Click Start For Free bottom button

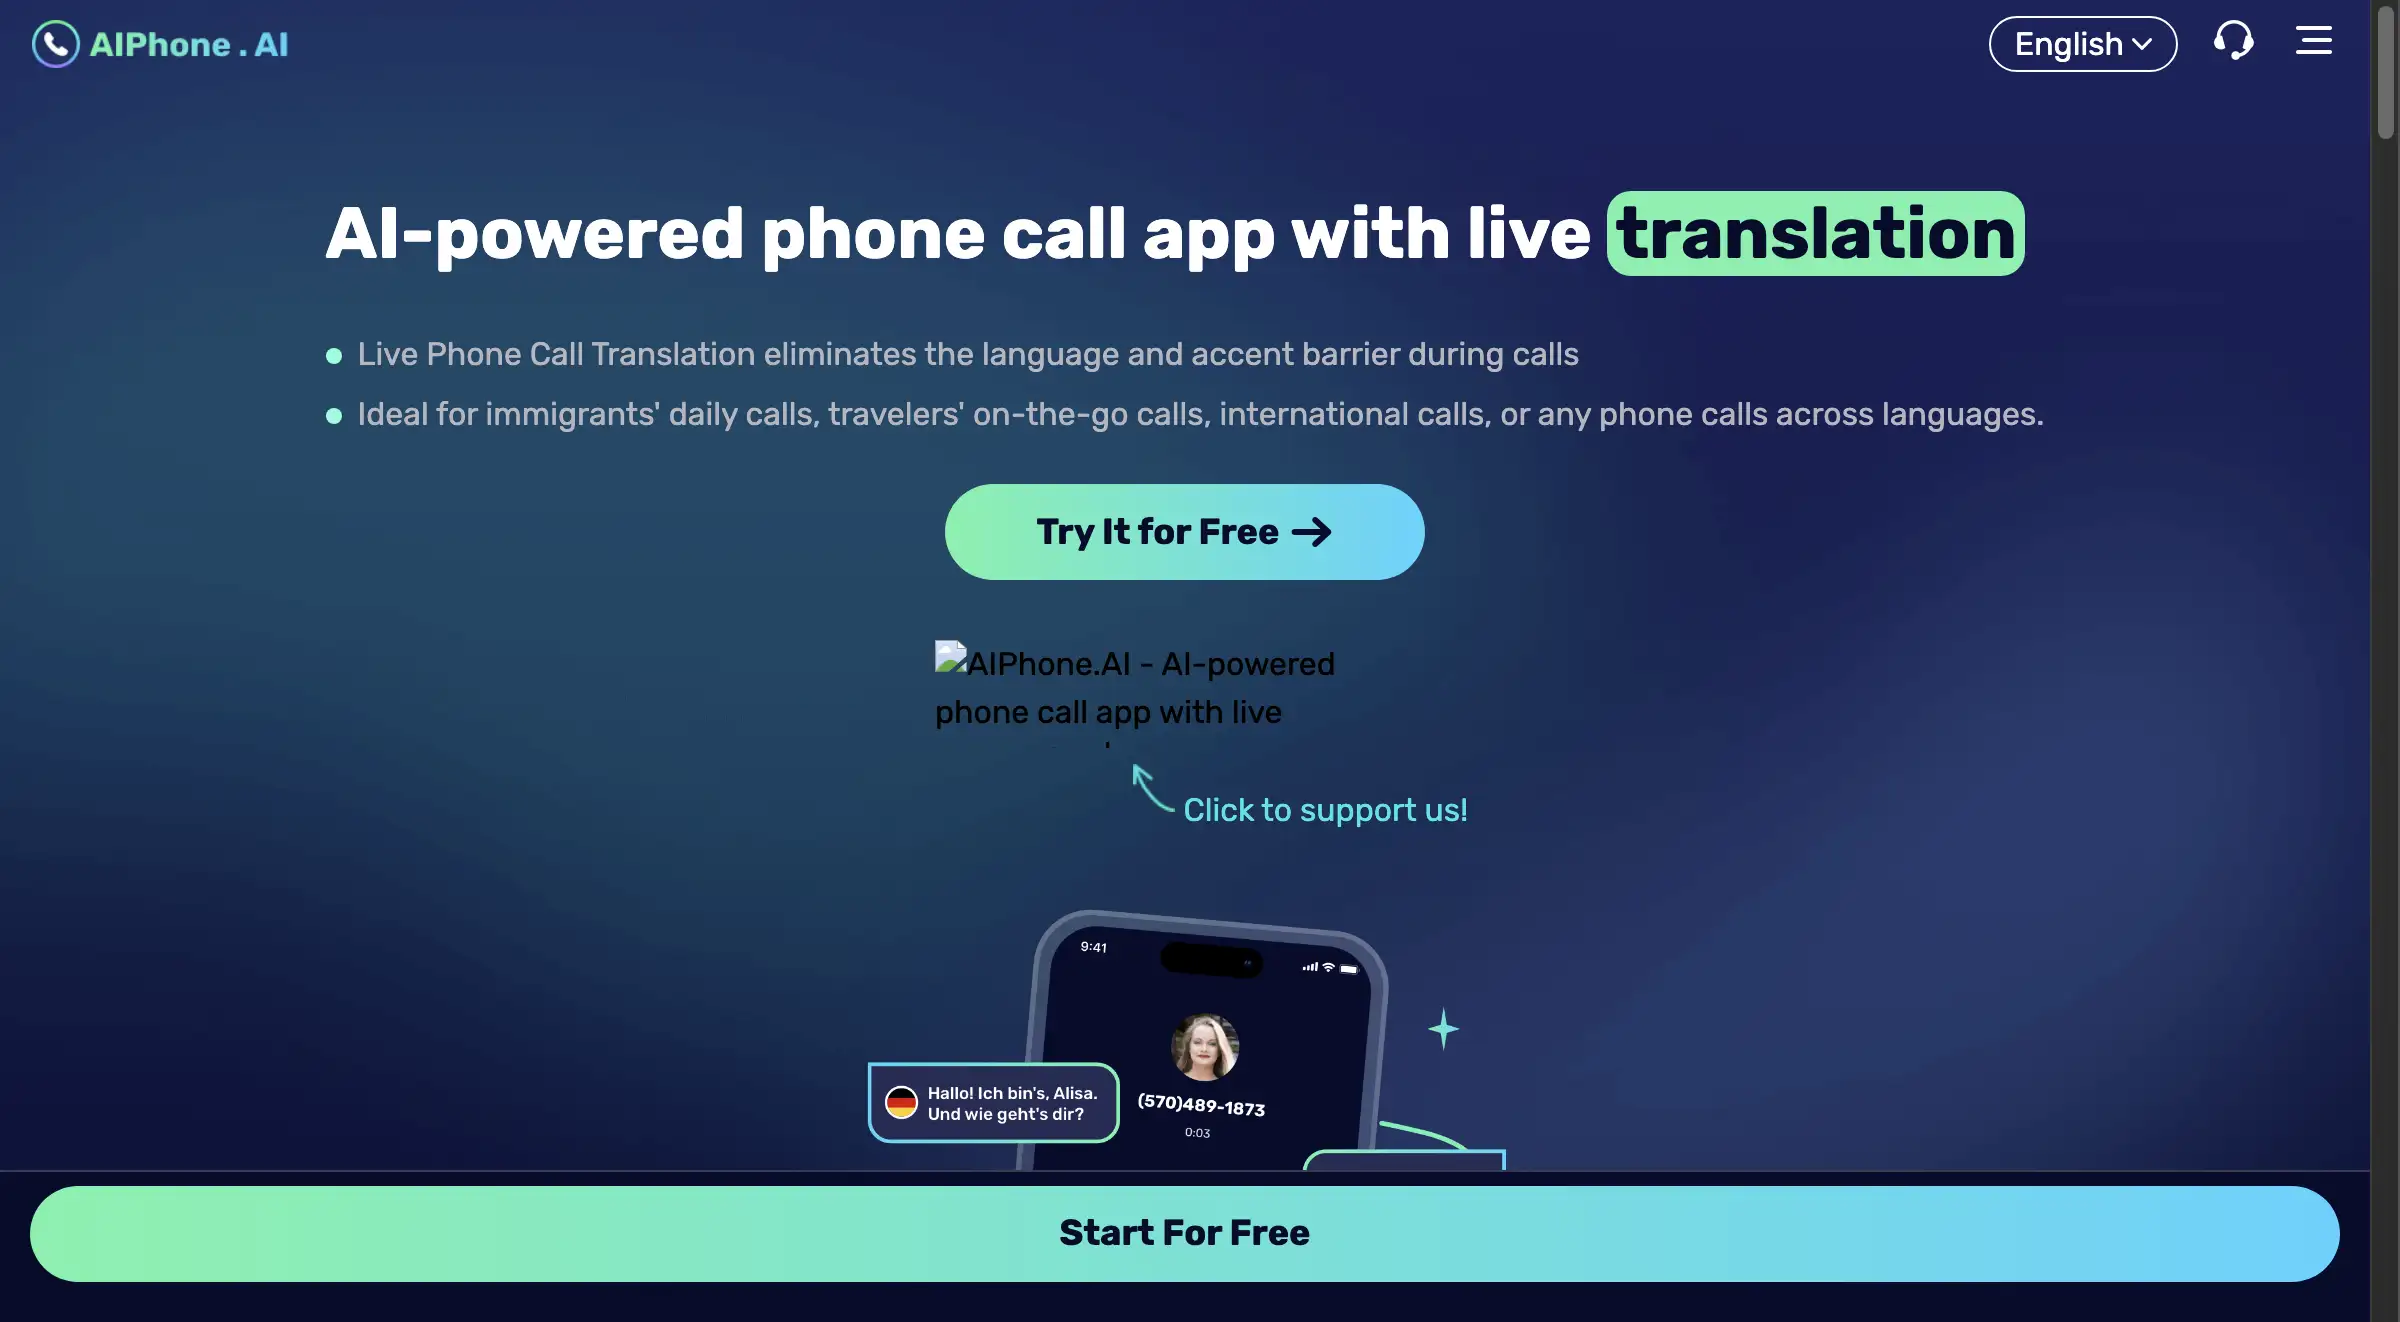point(1185,1232)
